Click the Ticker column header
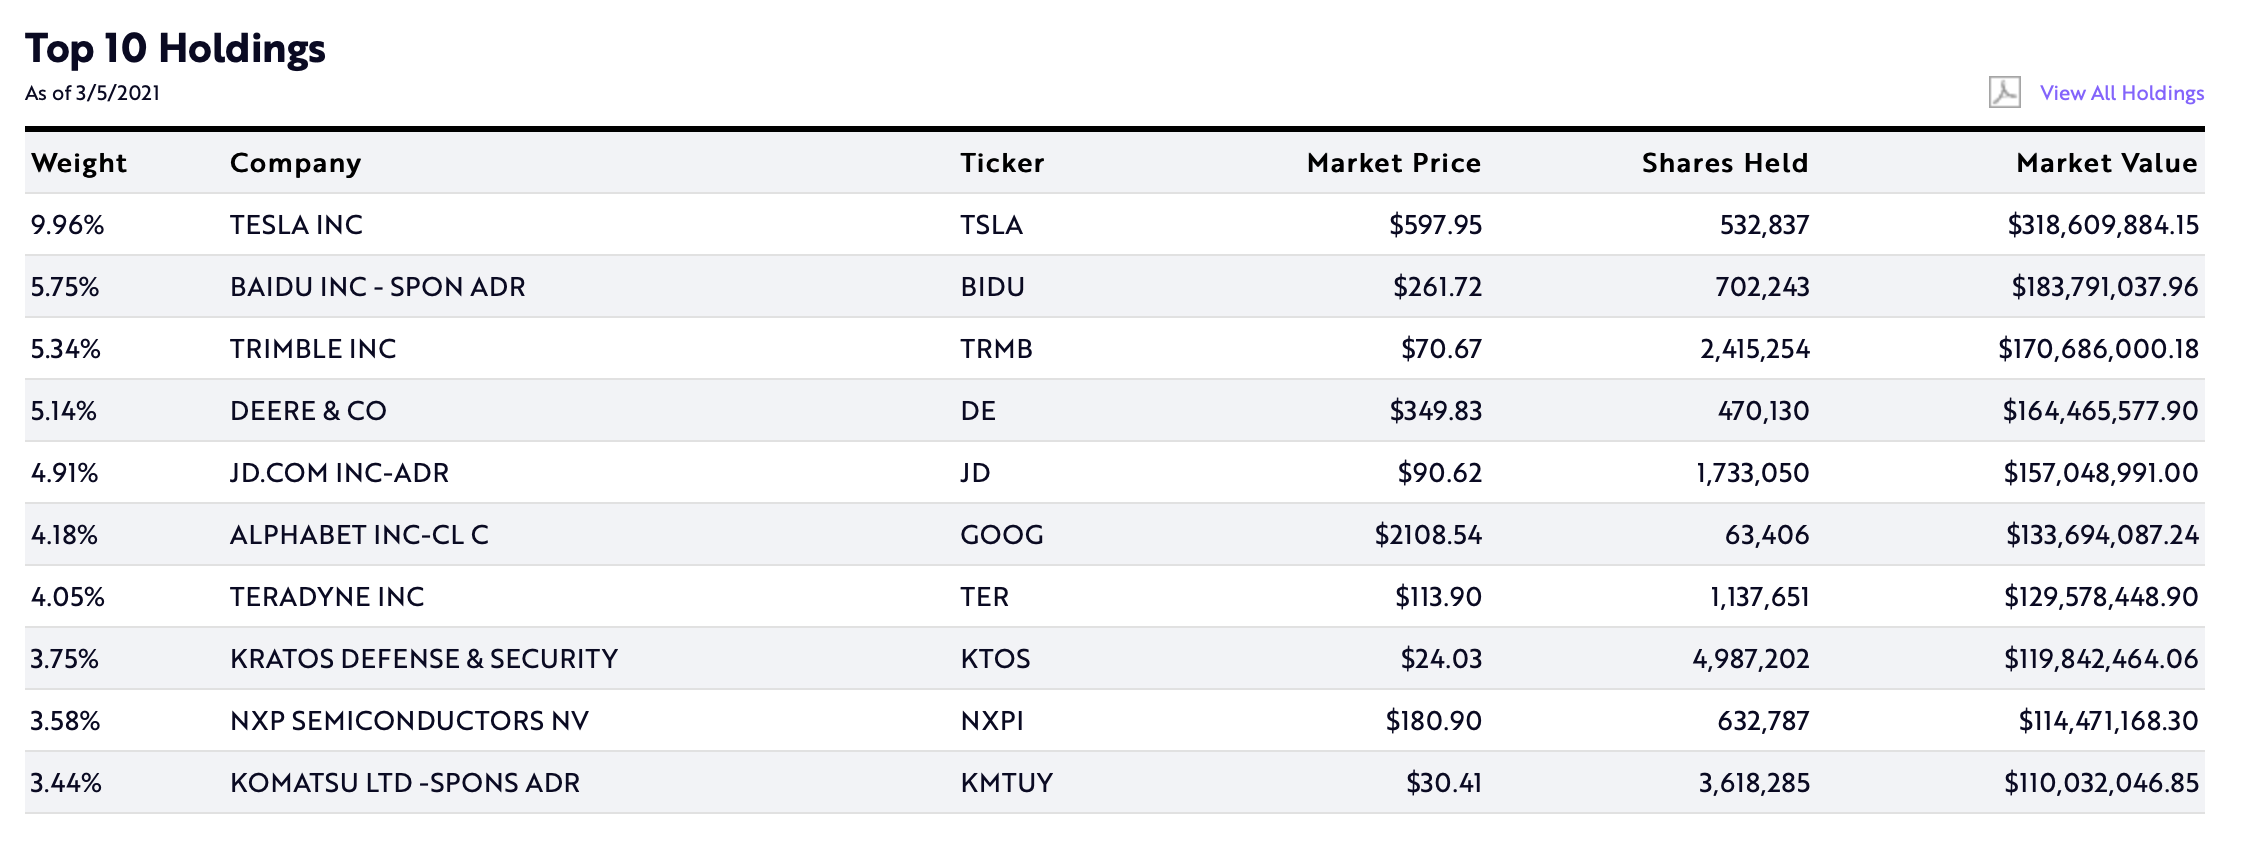 [1002, 163]
